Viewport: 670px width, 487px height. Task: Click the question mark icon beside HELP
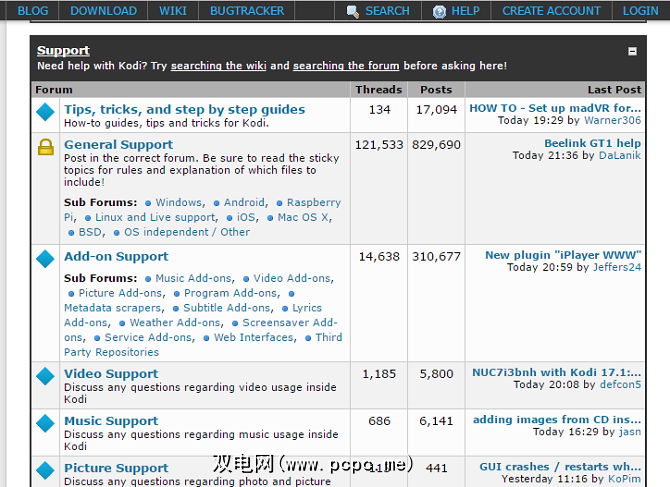click(x=439, y=12)
